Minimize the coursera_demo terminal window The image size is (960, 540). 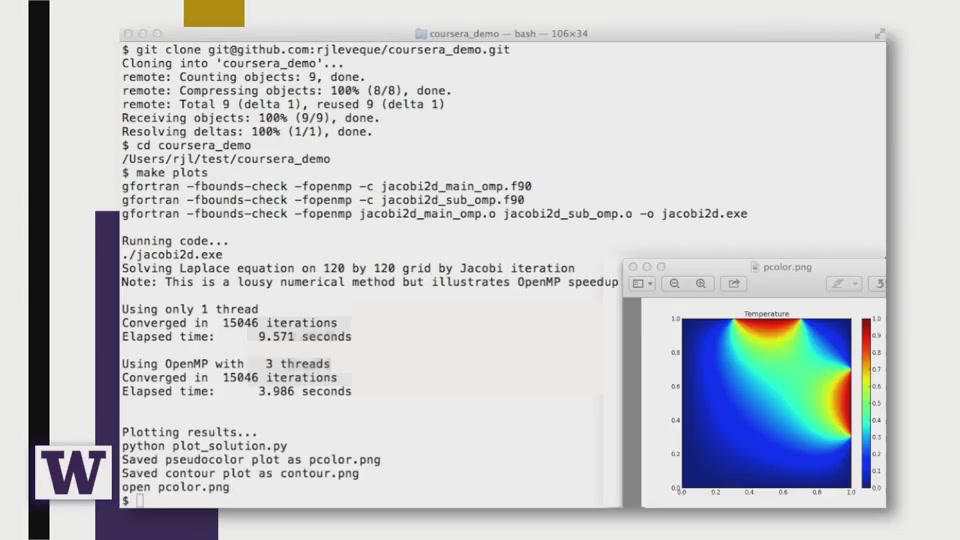point(143,34)
